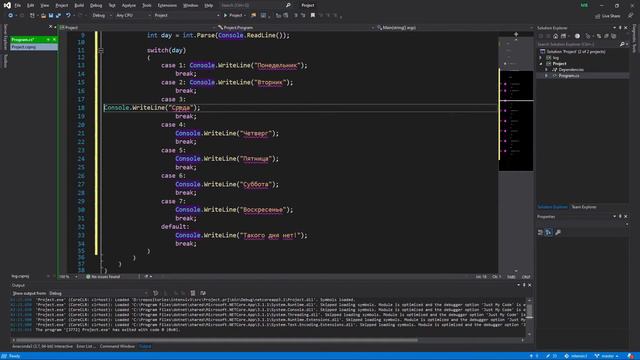The height and width of the screenshot is (360, 640).
Task: Click the Clear All output icon
Action: click(x=192, y=293)
